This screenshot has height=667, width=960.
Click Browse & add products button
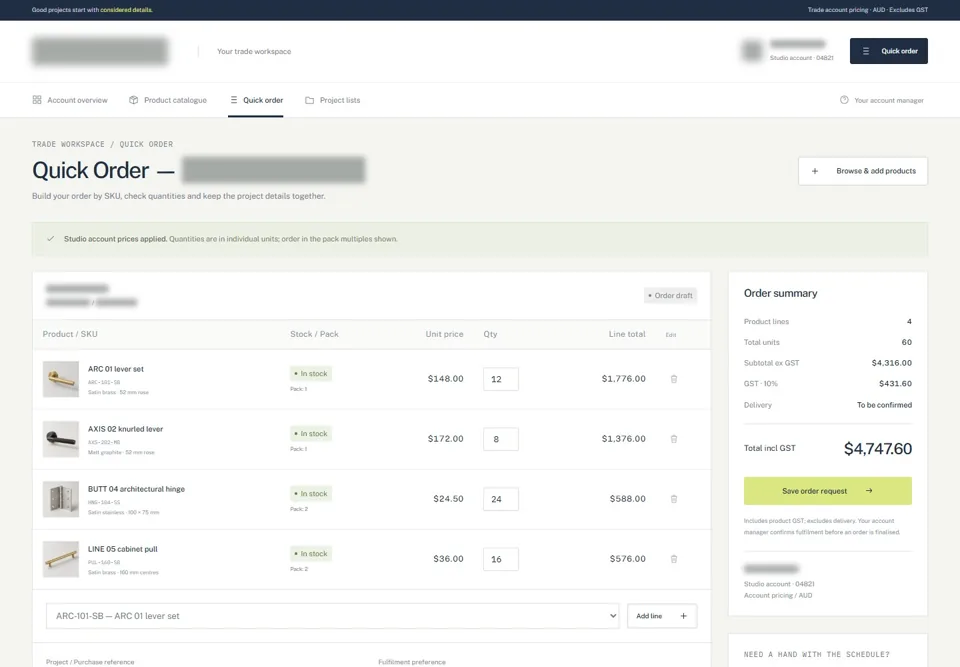click(863, 171)
